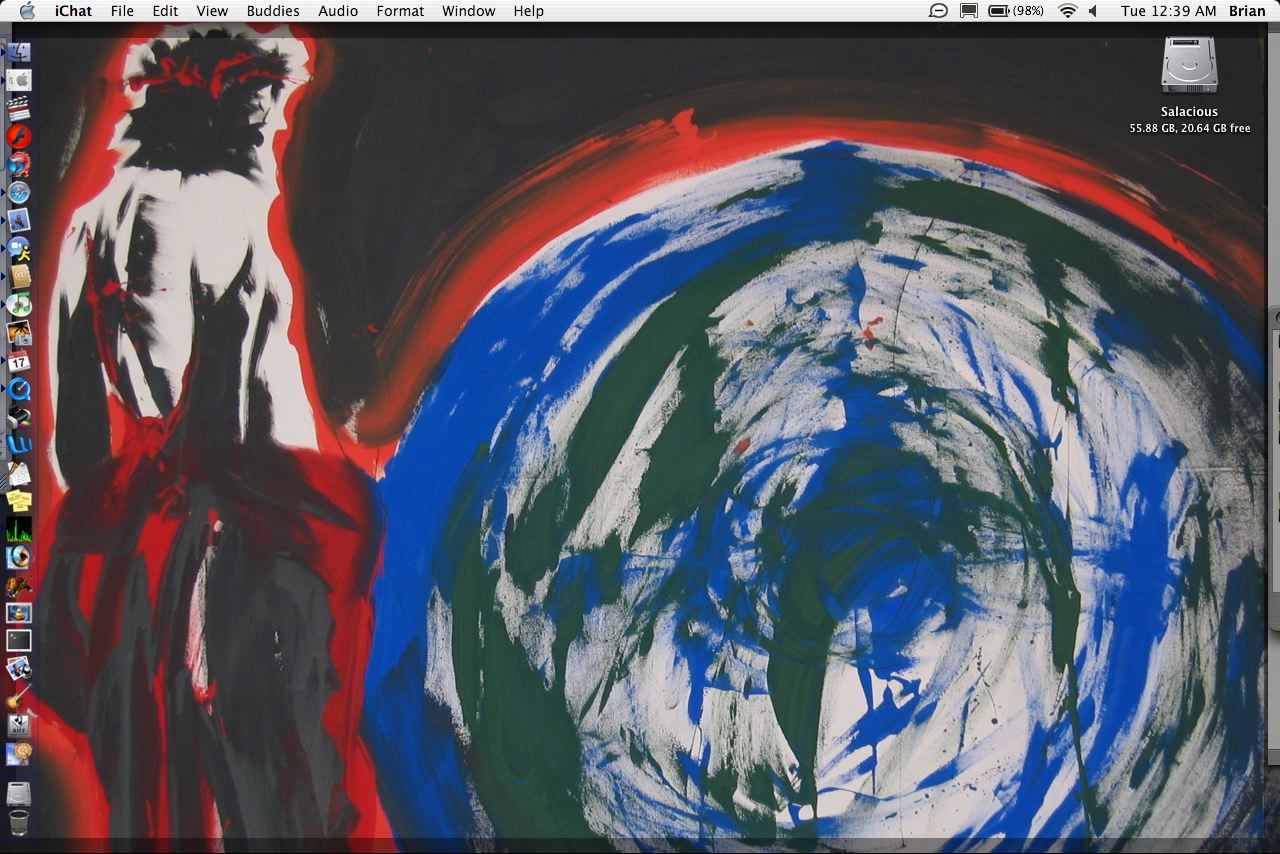Open Activity Monitor green graph Dock icon

pyautogui.click(x=19, y=529)
